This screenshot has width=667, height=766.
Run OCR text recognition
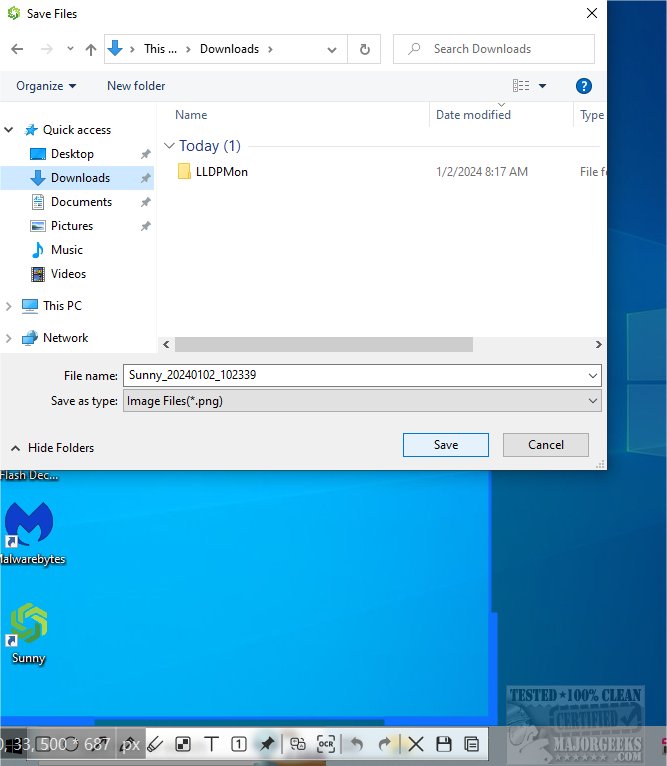pos(326,745)
